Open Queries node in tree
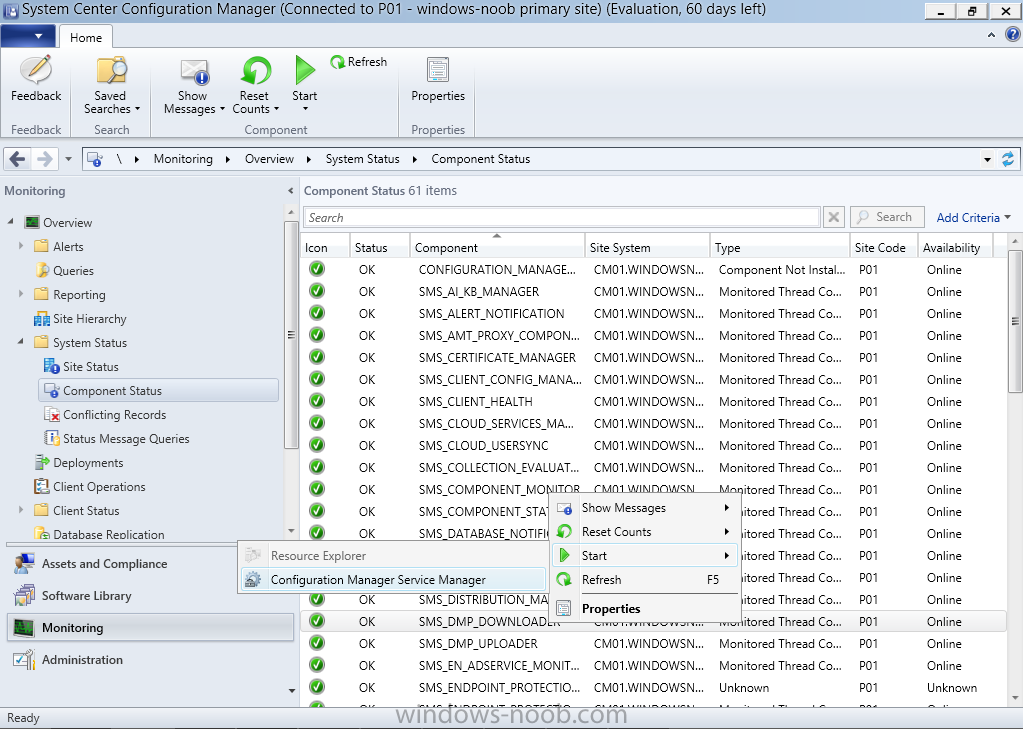This screenshot has height=729, width=1023. (x=73, y=271)
